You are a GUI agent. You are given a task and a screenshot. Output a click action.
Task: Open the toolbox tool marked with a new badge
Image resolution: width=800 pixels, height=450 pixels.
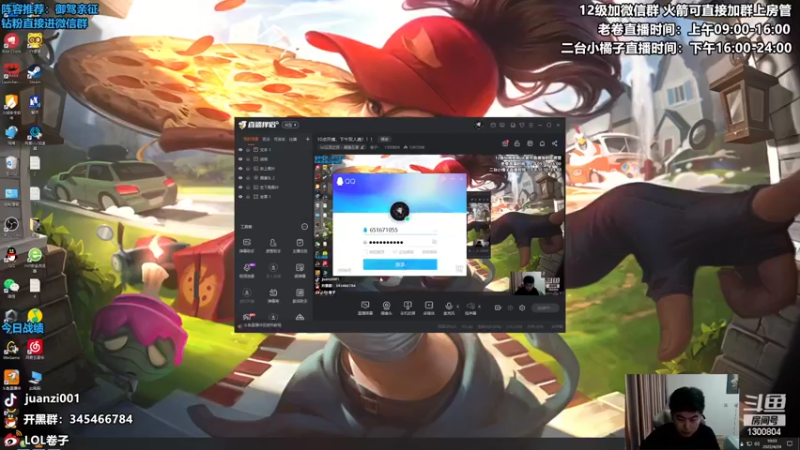coord(247,270)
